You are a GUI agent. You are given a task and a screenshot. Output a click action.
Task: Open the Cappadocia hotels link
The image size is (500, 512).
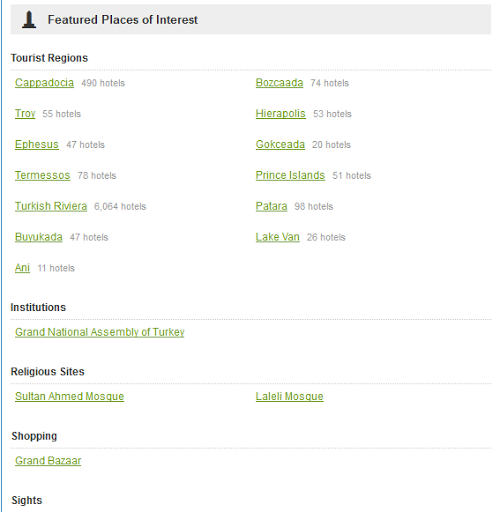(44, 83)
